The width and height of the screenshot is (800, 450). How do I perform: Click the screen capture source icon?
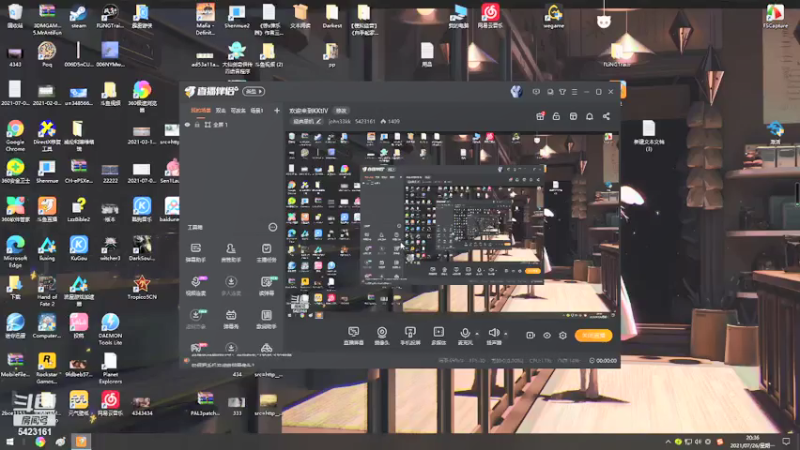coord(353,335)
